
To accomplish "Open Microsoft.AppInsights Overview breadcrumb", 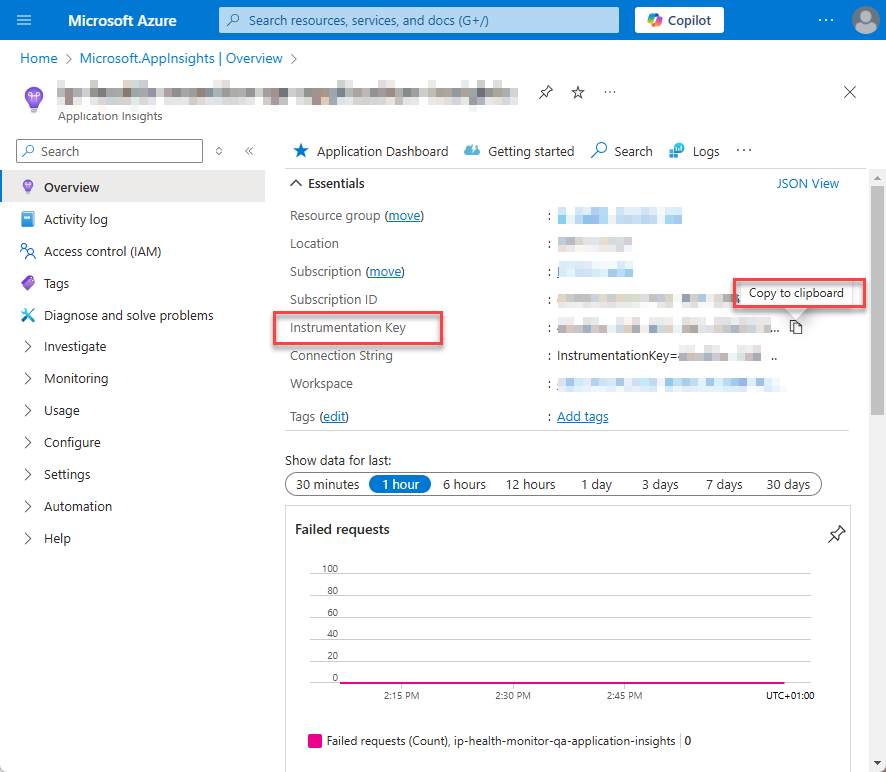I will 181,58.
